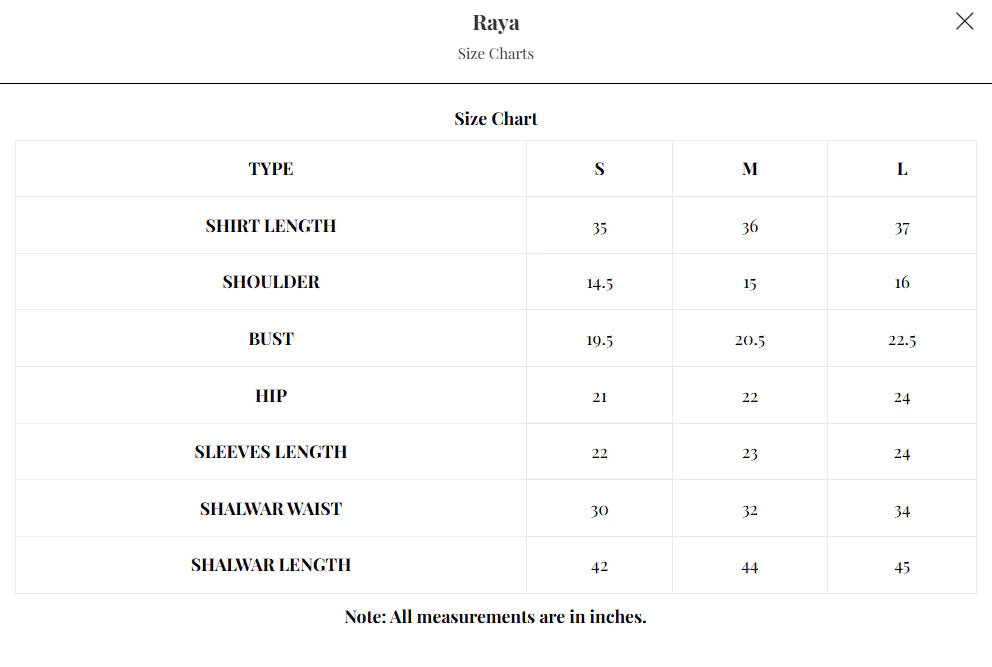Close the Raya size chart popup

click(x=964, y=21)
